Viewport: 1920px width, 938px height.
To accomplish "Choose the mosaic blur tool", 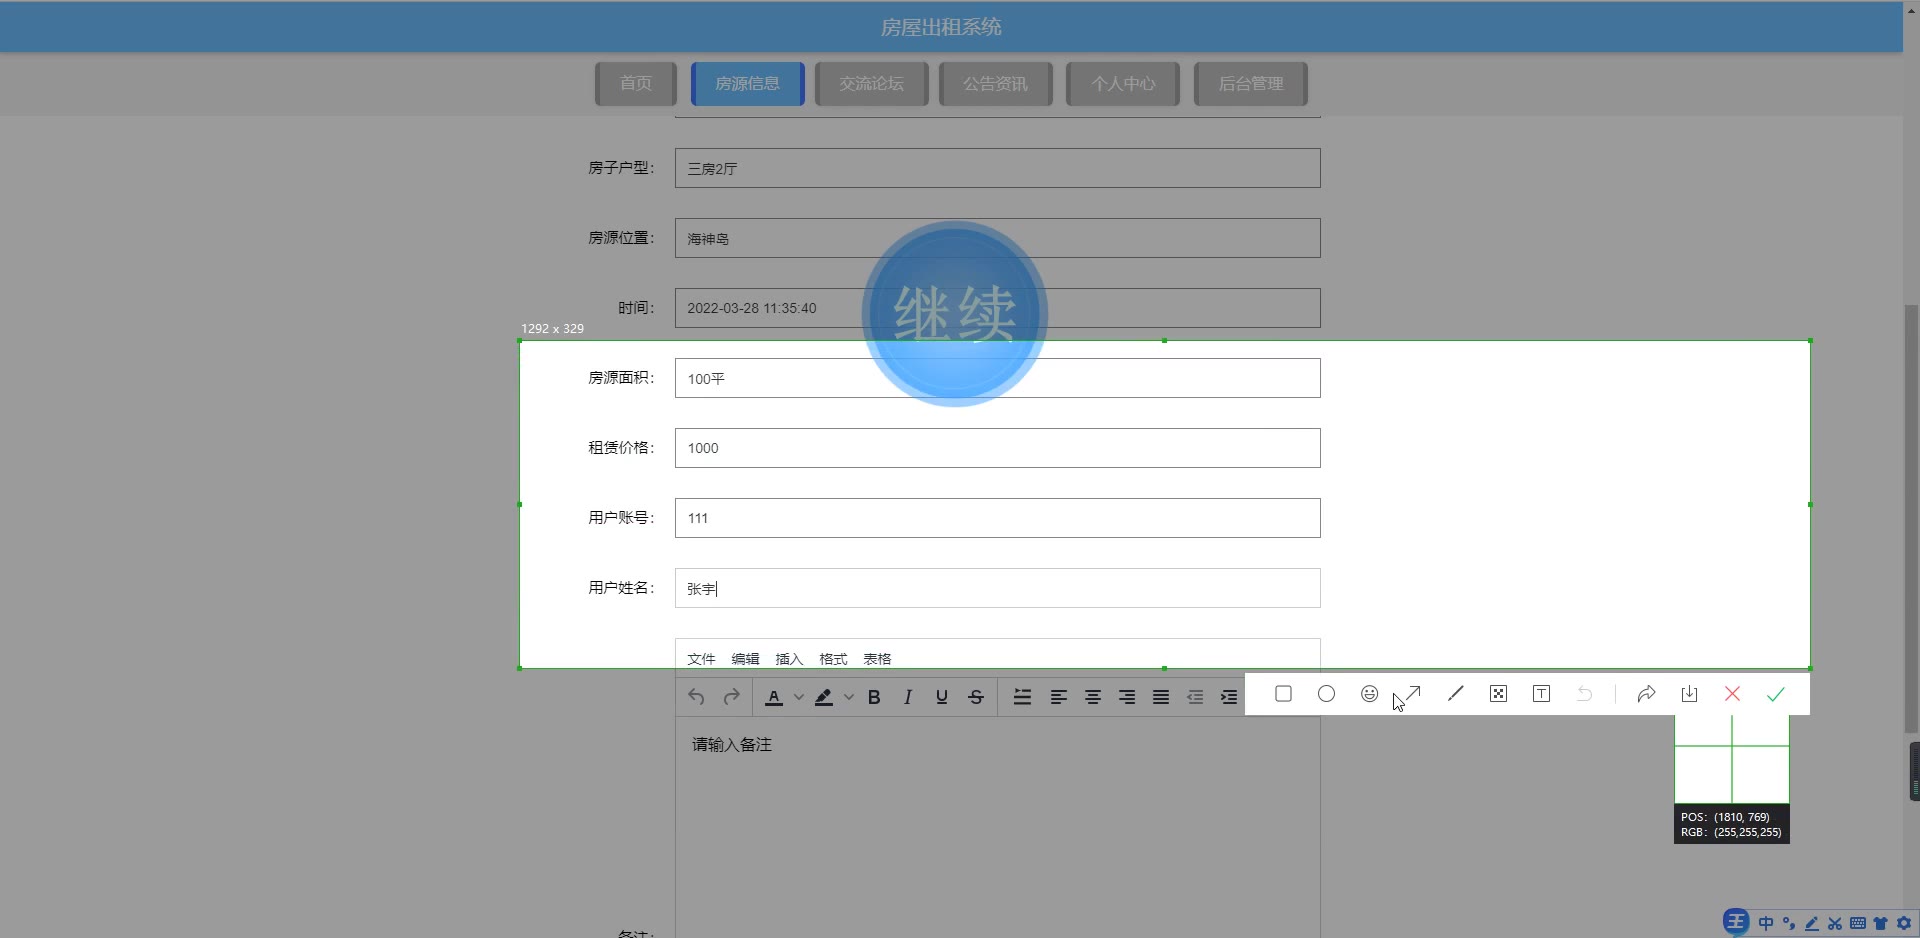I will pyautogui.click(x=1498, y=694).
